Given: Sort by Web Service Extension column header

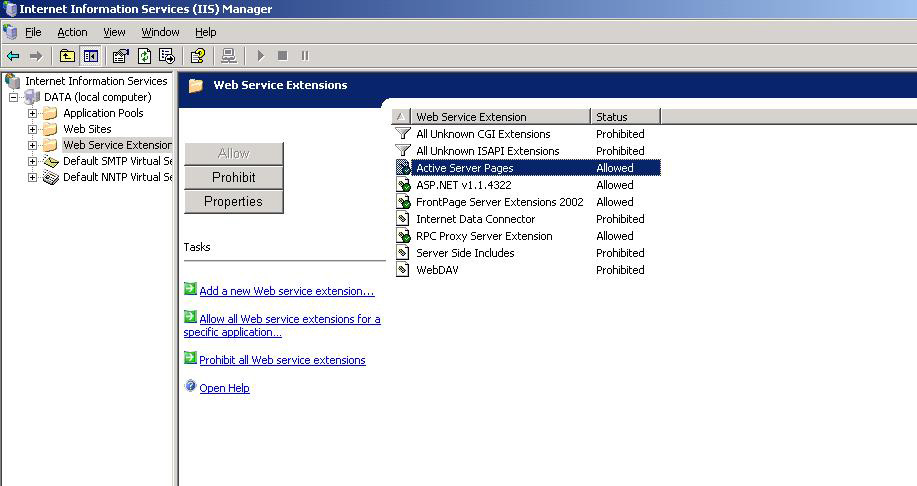Looking at the screenshot, I should 501,117.
